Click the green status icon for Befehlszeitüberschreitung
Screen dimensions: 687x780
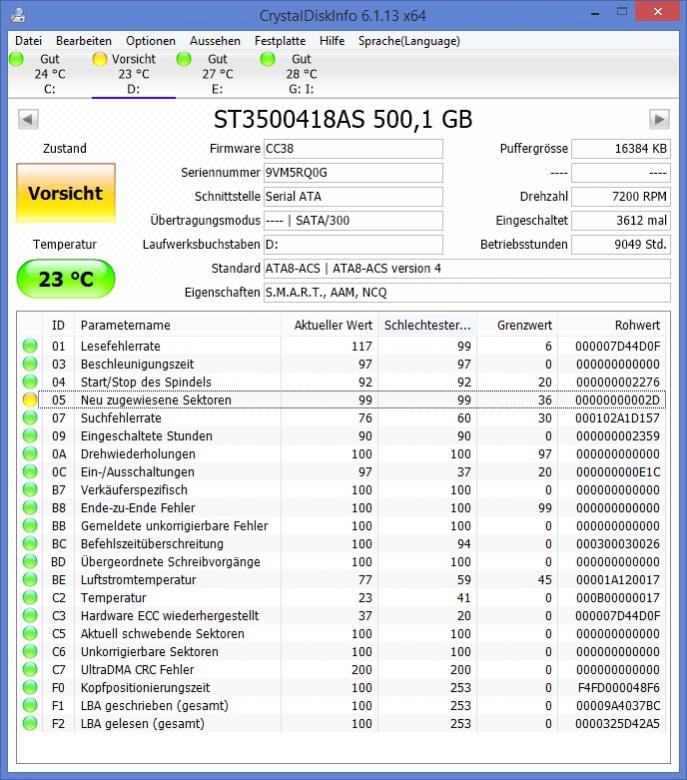point(30,544)
